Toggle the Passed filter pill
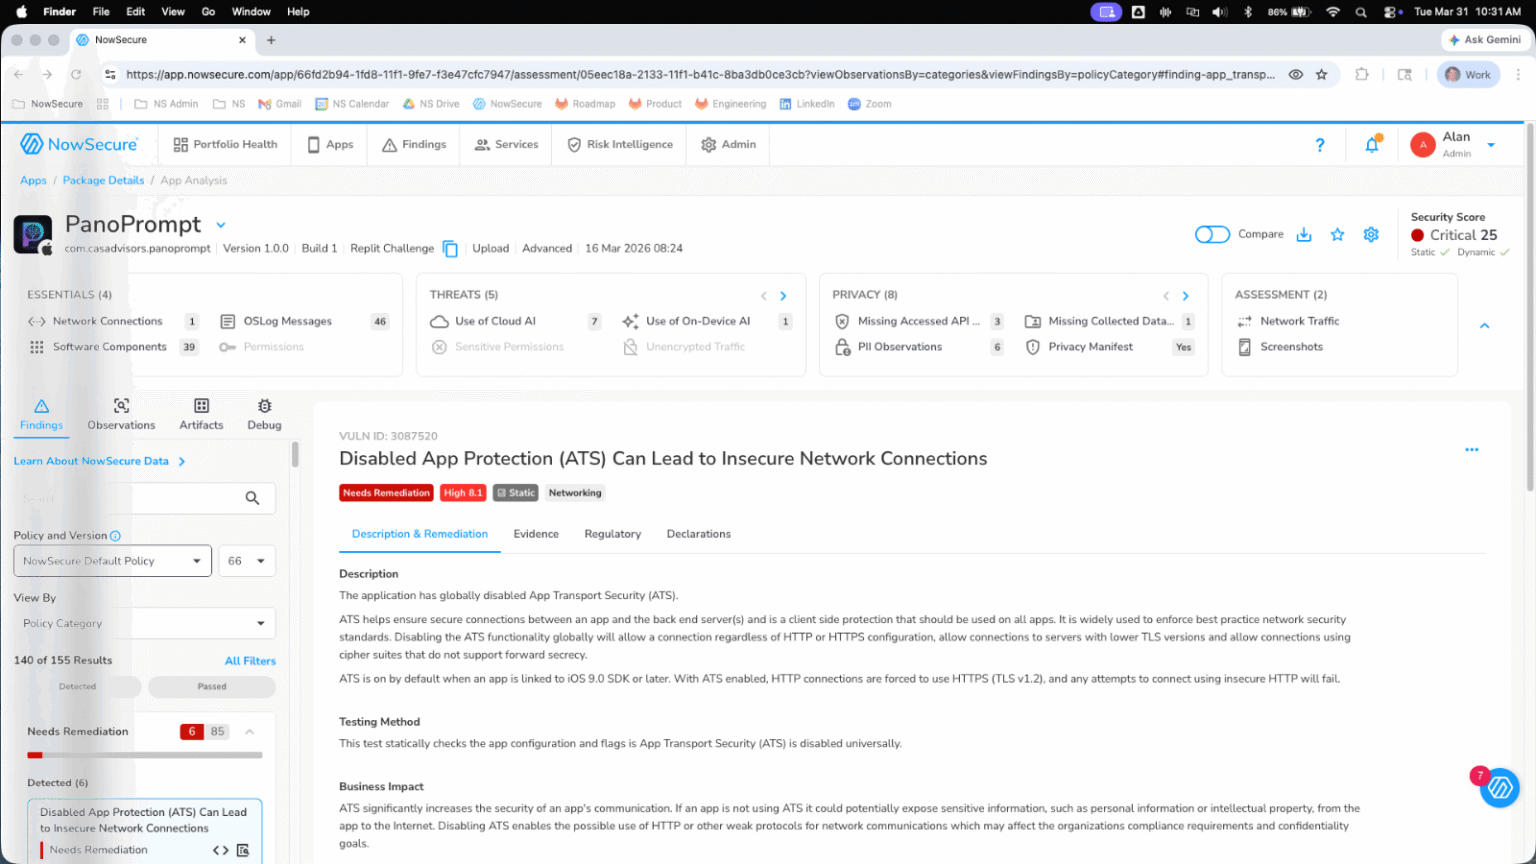 point(212,687)
